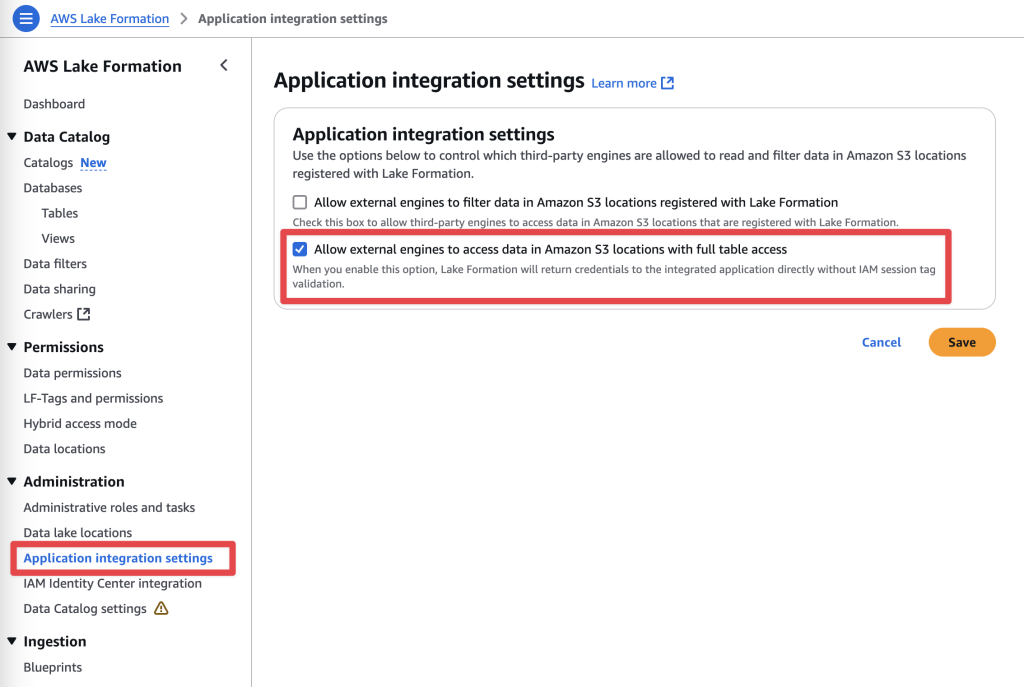Open Crawlers from the sidebar
This screenshot has width=1024, height=687.
(48, 314)
